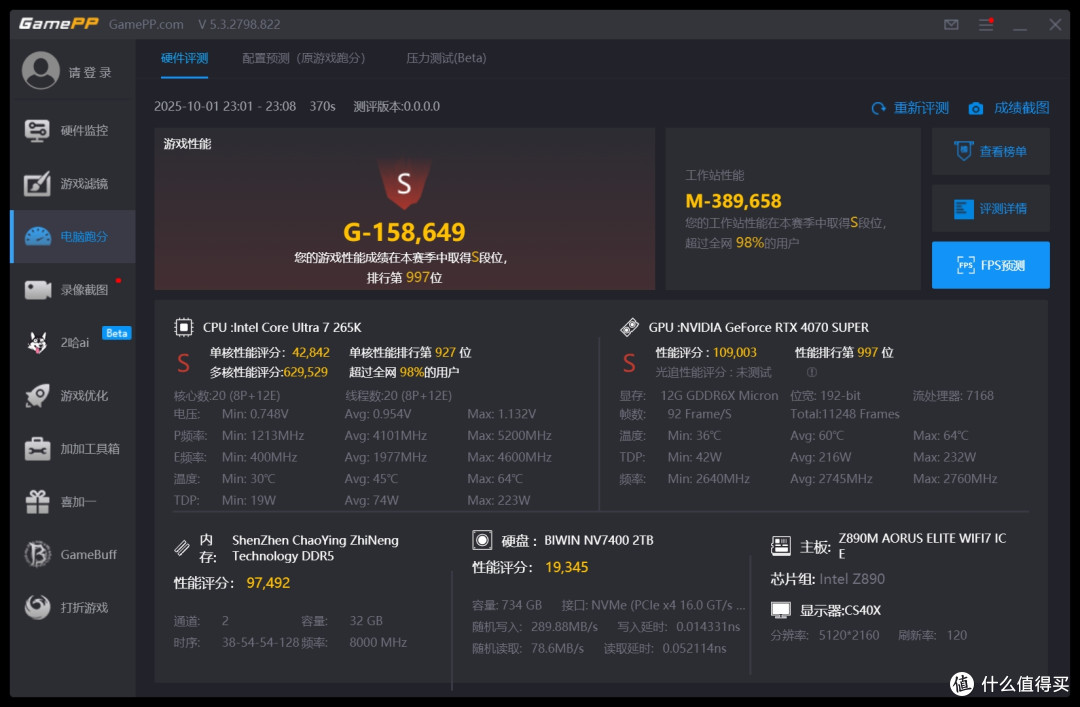Click the S rank shield badge
Image resolution: width=1080 pixels, height=707 pixels.
click(404, 183)
